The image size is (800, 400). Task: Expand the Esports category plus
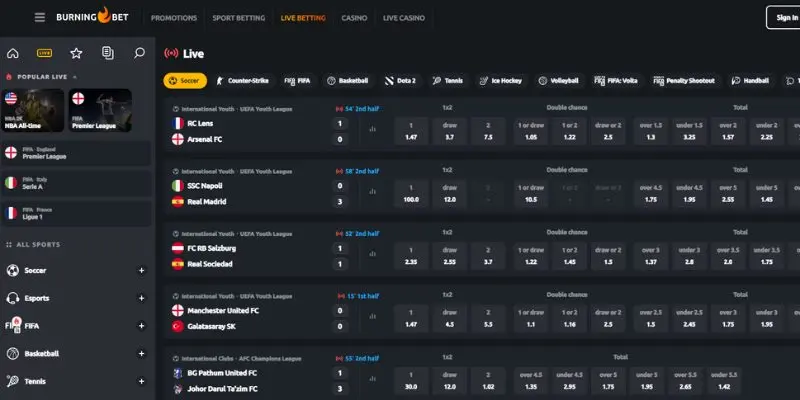click(x=142, y=298)
